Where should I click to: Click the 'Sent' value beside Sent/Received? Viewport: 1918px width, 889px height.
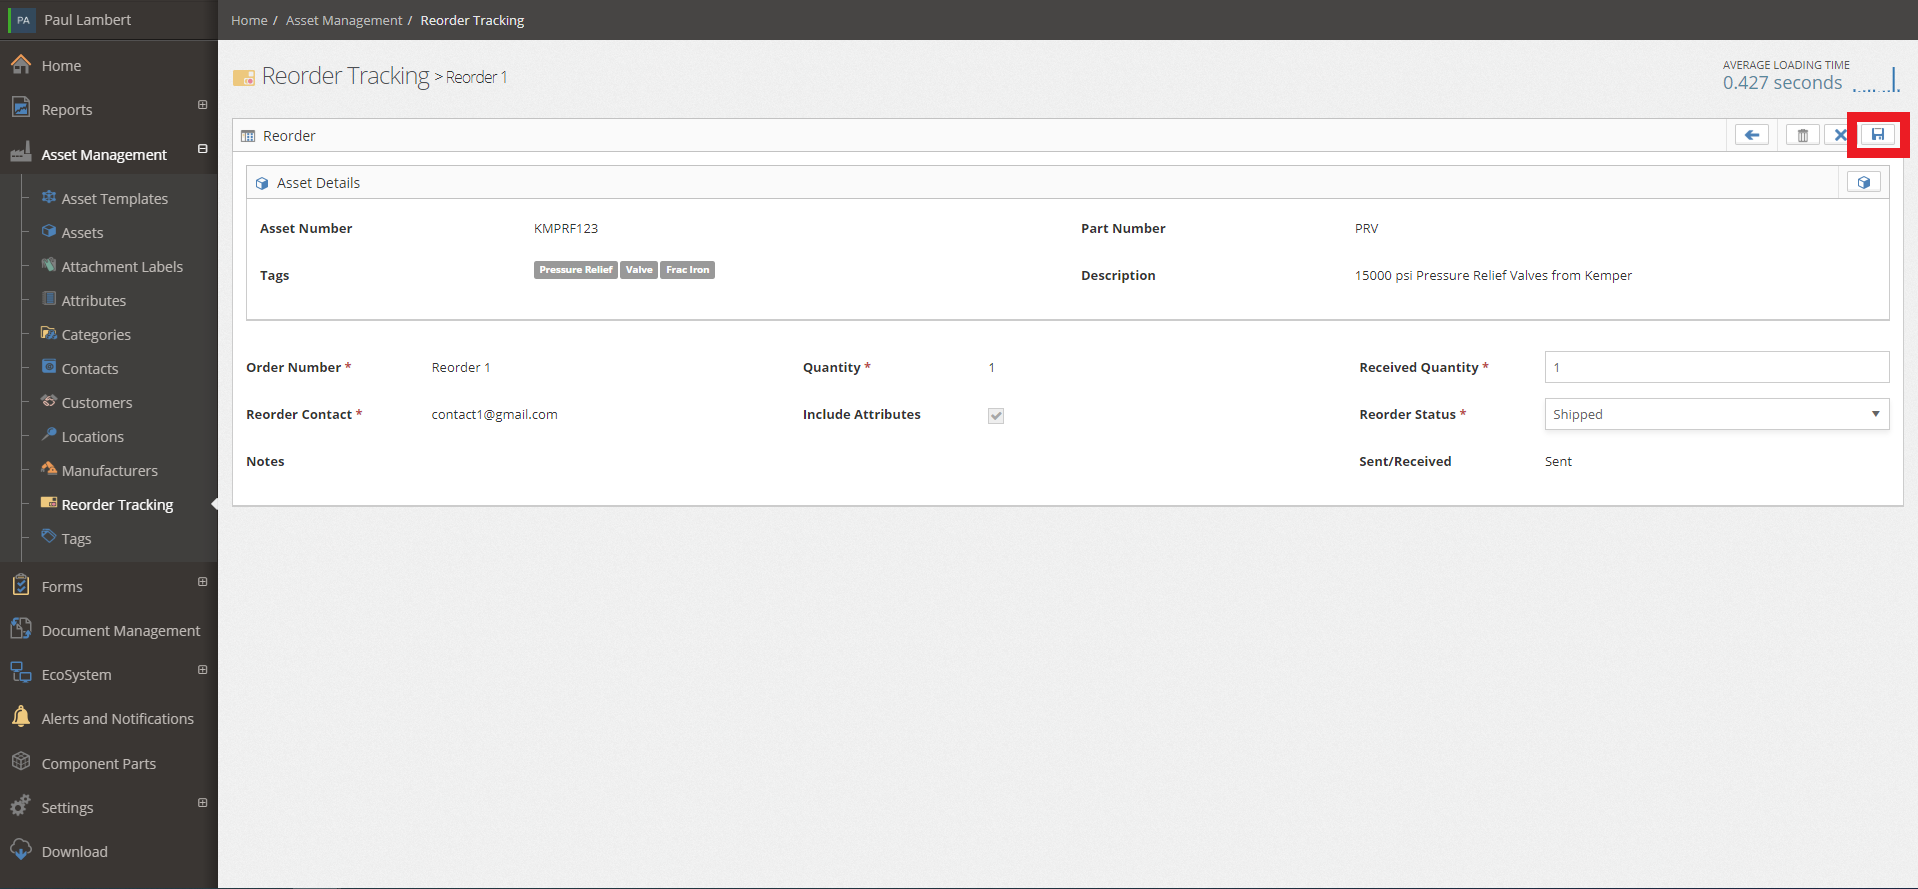pos(1558,462)
